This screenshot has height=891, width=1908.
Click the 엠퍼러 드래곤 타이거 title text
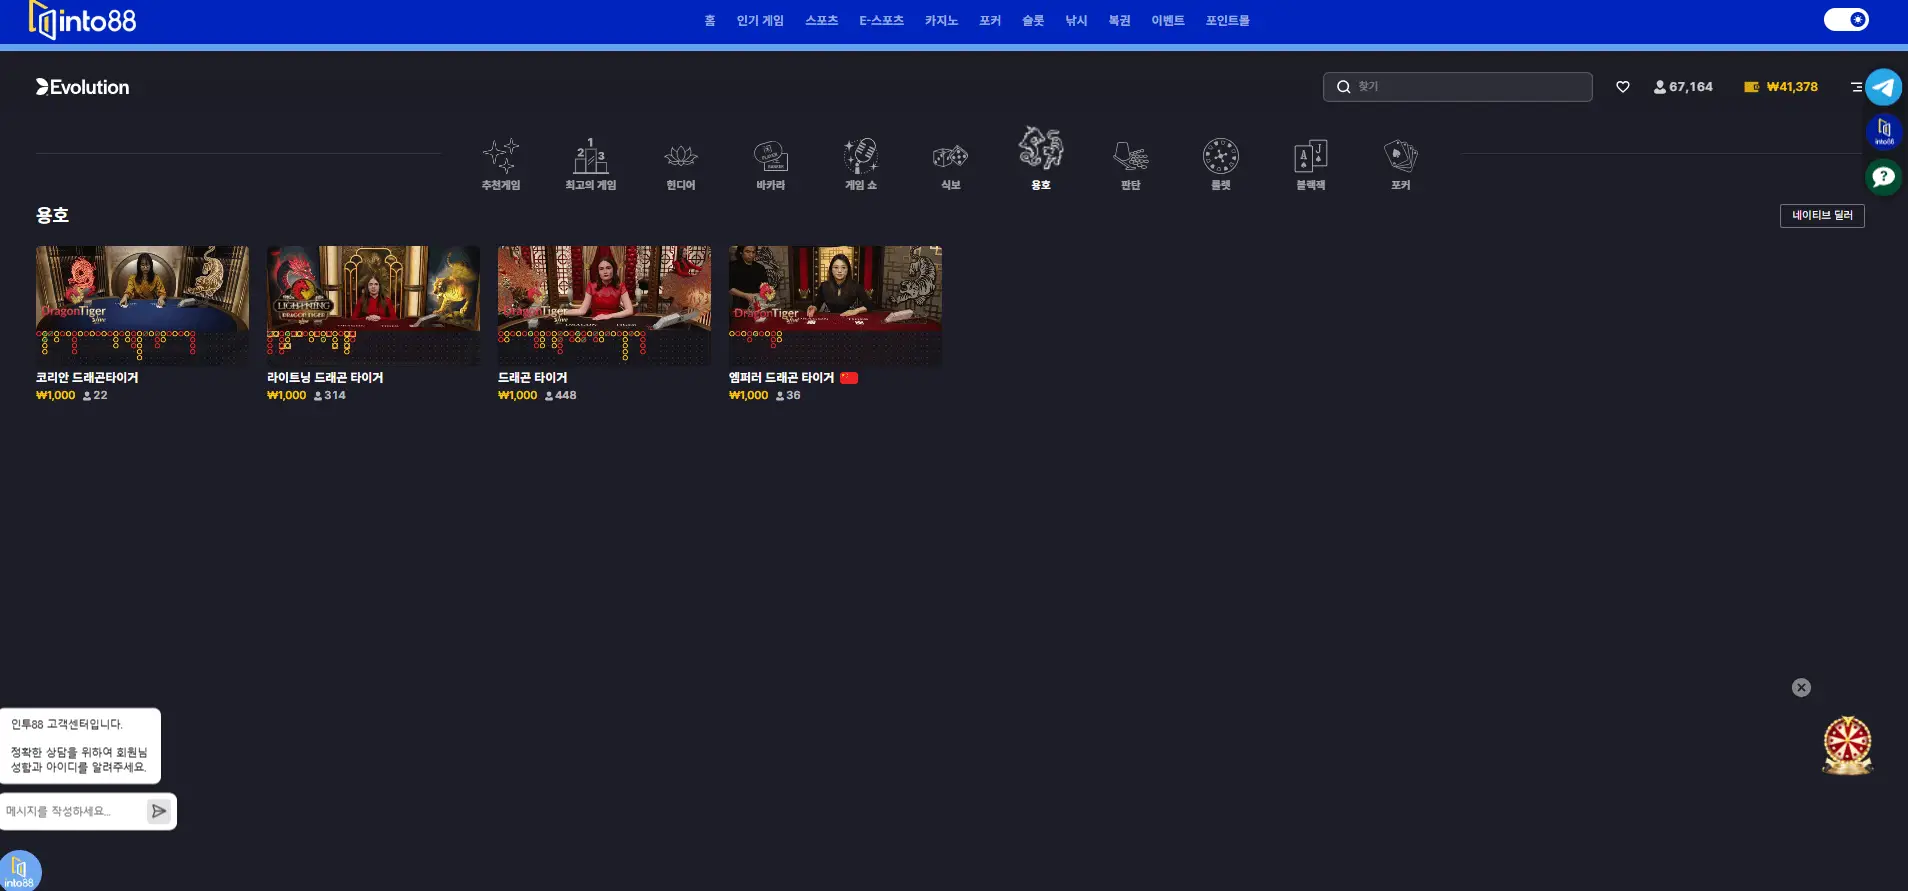tap(781, 378)
